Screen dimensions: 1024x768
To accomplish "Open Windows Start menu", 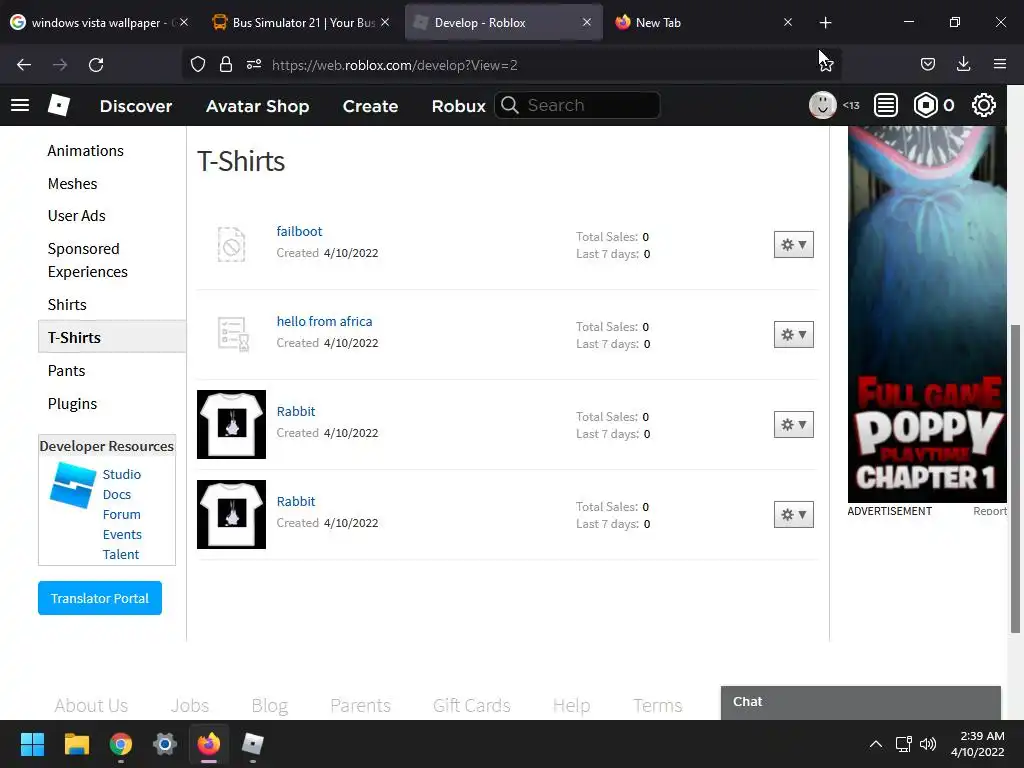I will [x=32, y=744].
